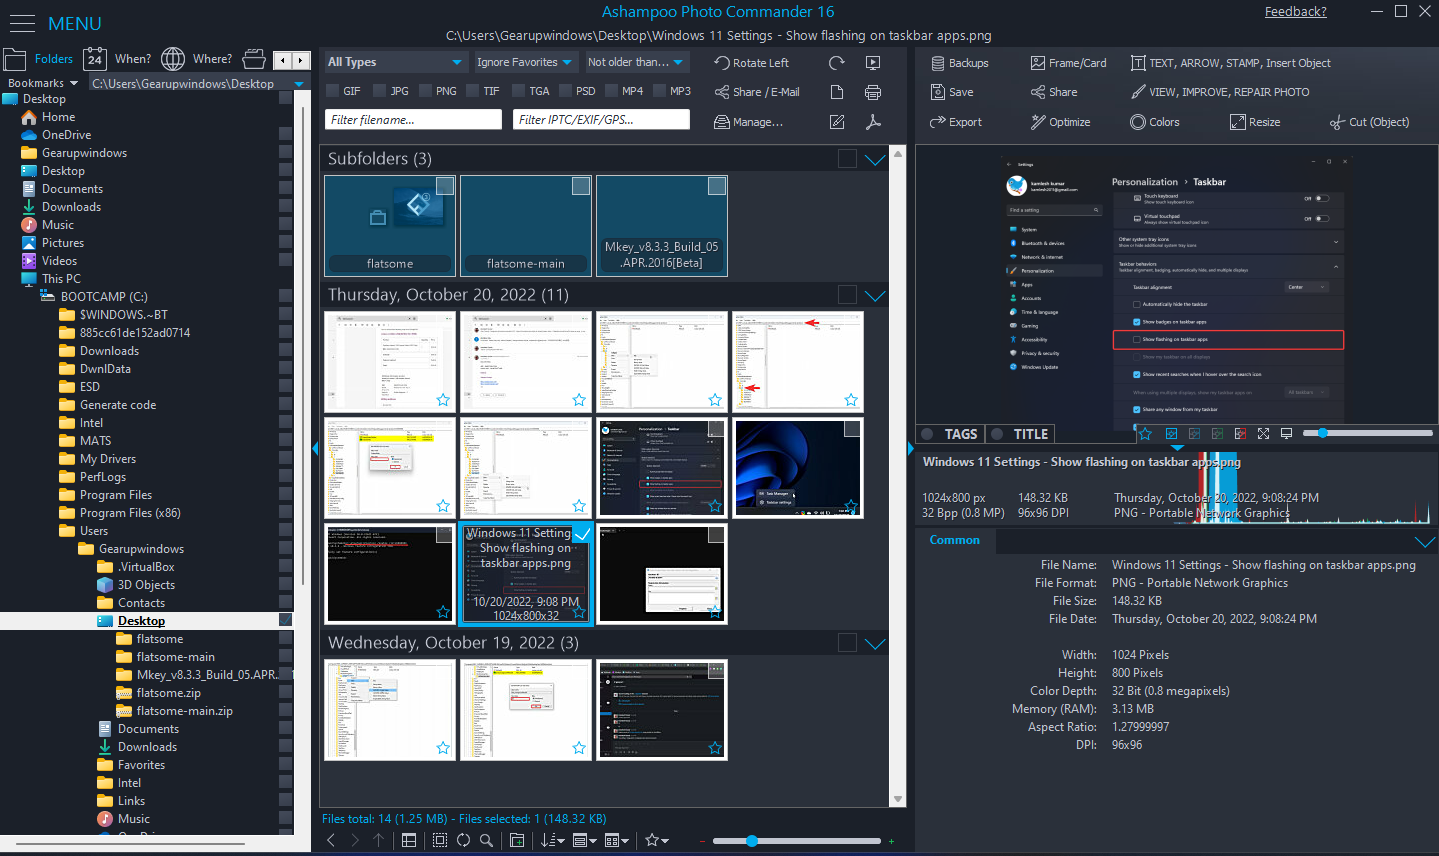Collapse the Subfolders (3) section chevron
The width and height of the screenshot is (1439, 856).
875,159
